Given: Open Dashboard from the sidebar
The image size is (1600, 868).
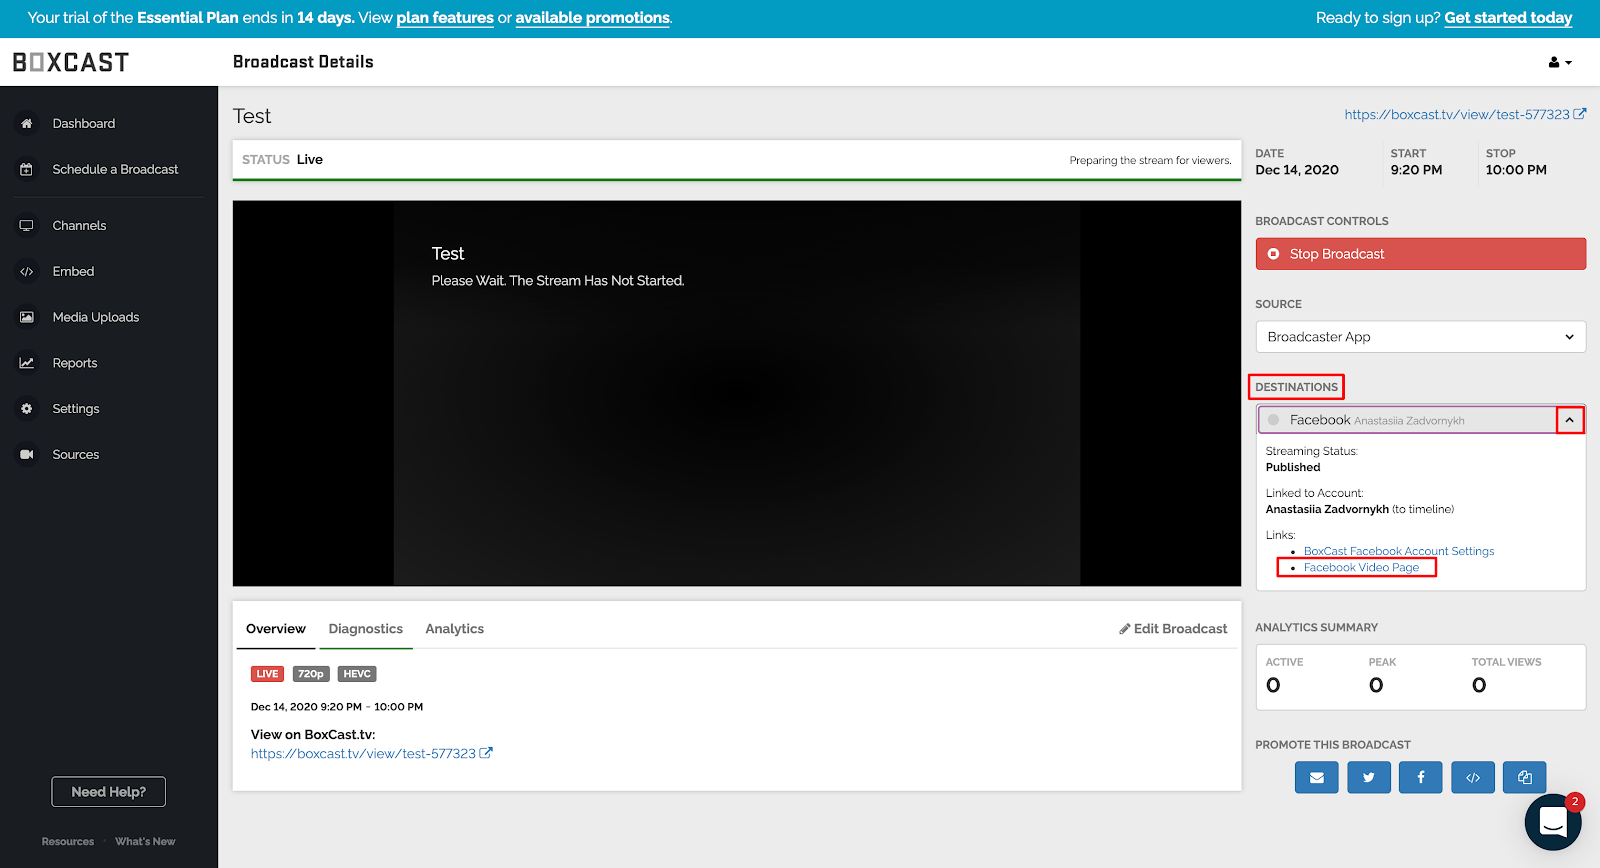Looking at the screenshot, I should coord(84,124).
